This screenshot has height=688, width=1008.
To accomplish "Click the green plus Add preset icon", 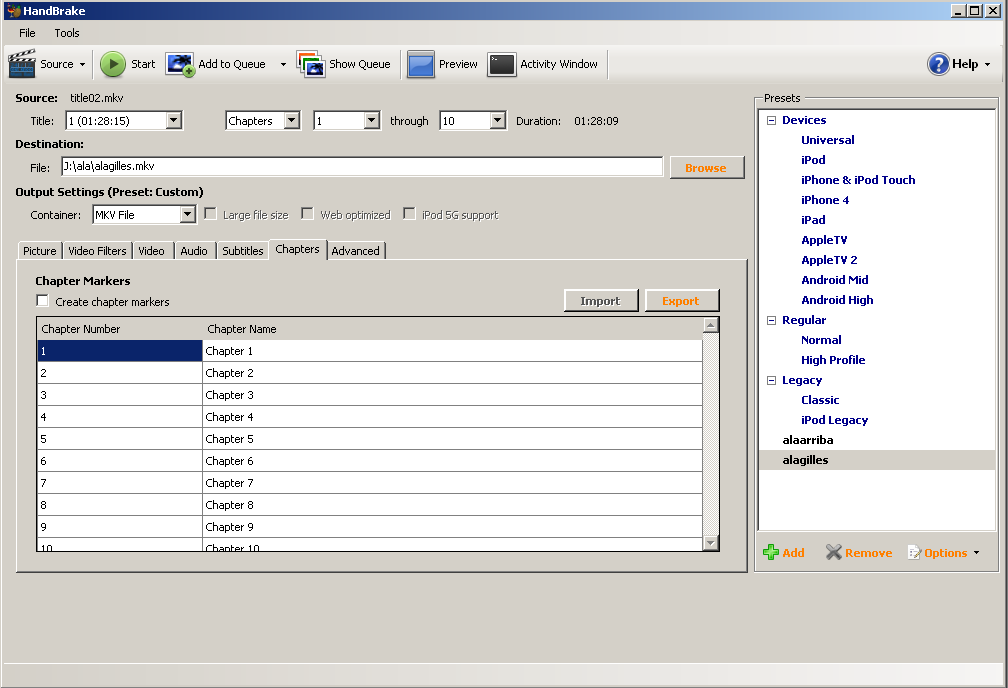I will click(770, 552).
